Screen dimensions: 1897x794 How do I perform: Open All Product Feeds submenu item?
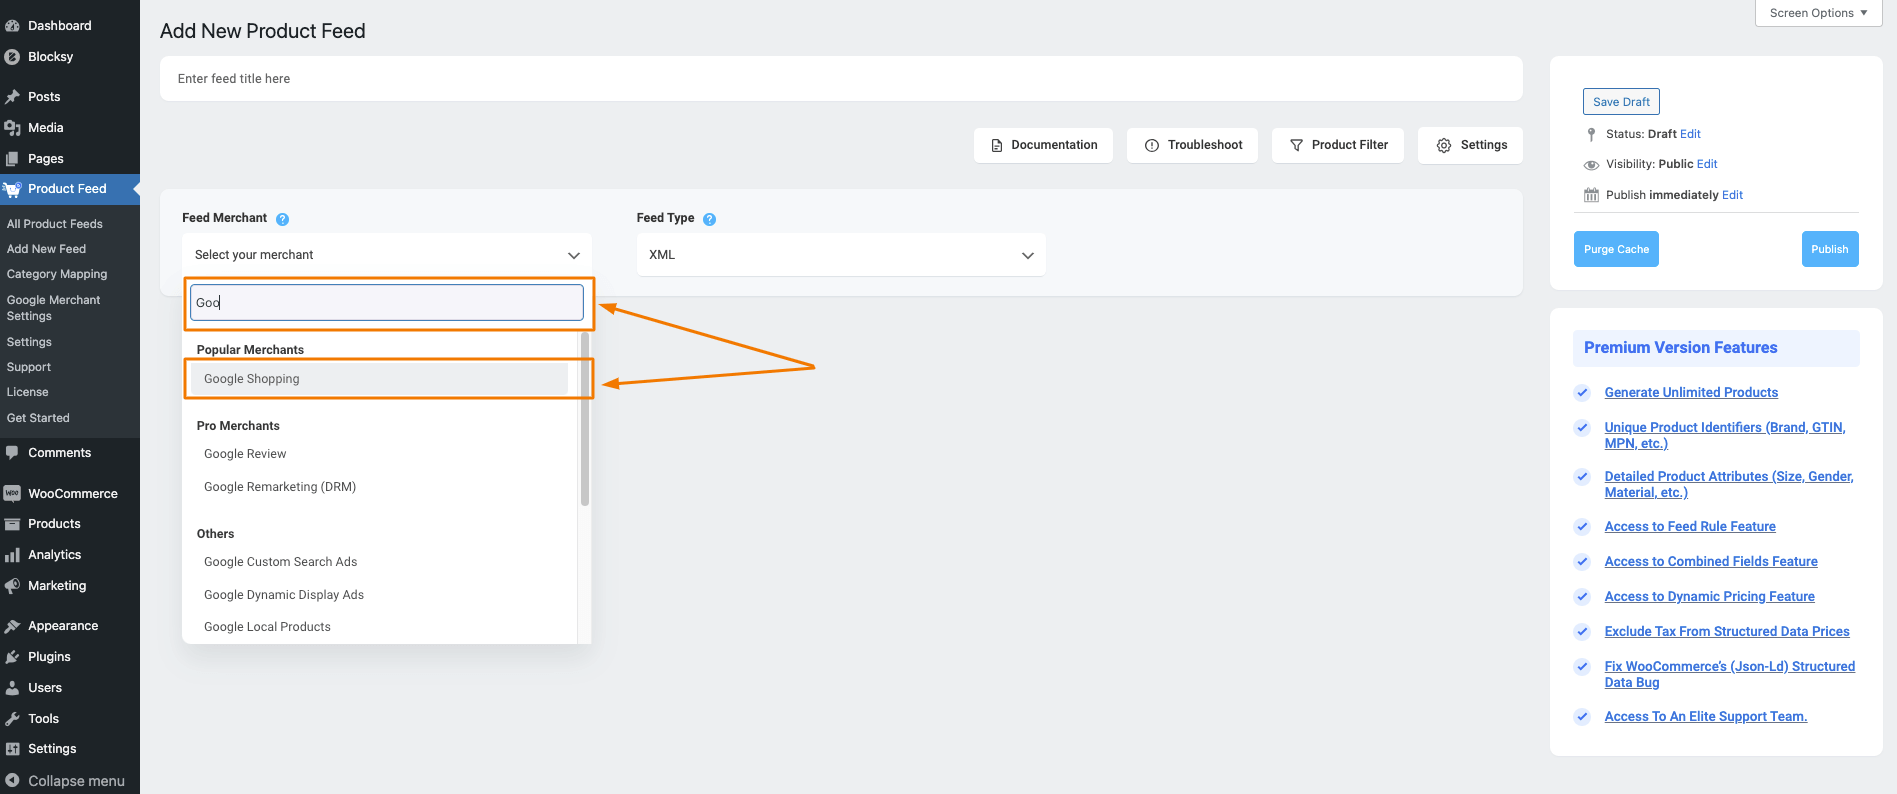point(55,224)
